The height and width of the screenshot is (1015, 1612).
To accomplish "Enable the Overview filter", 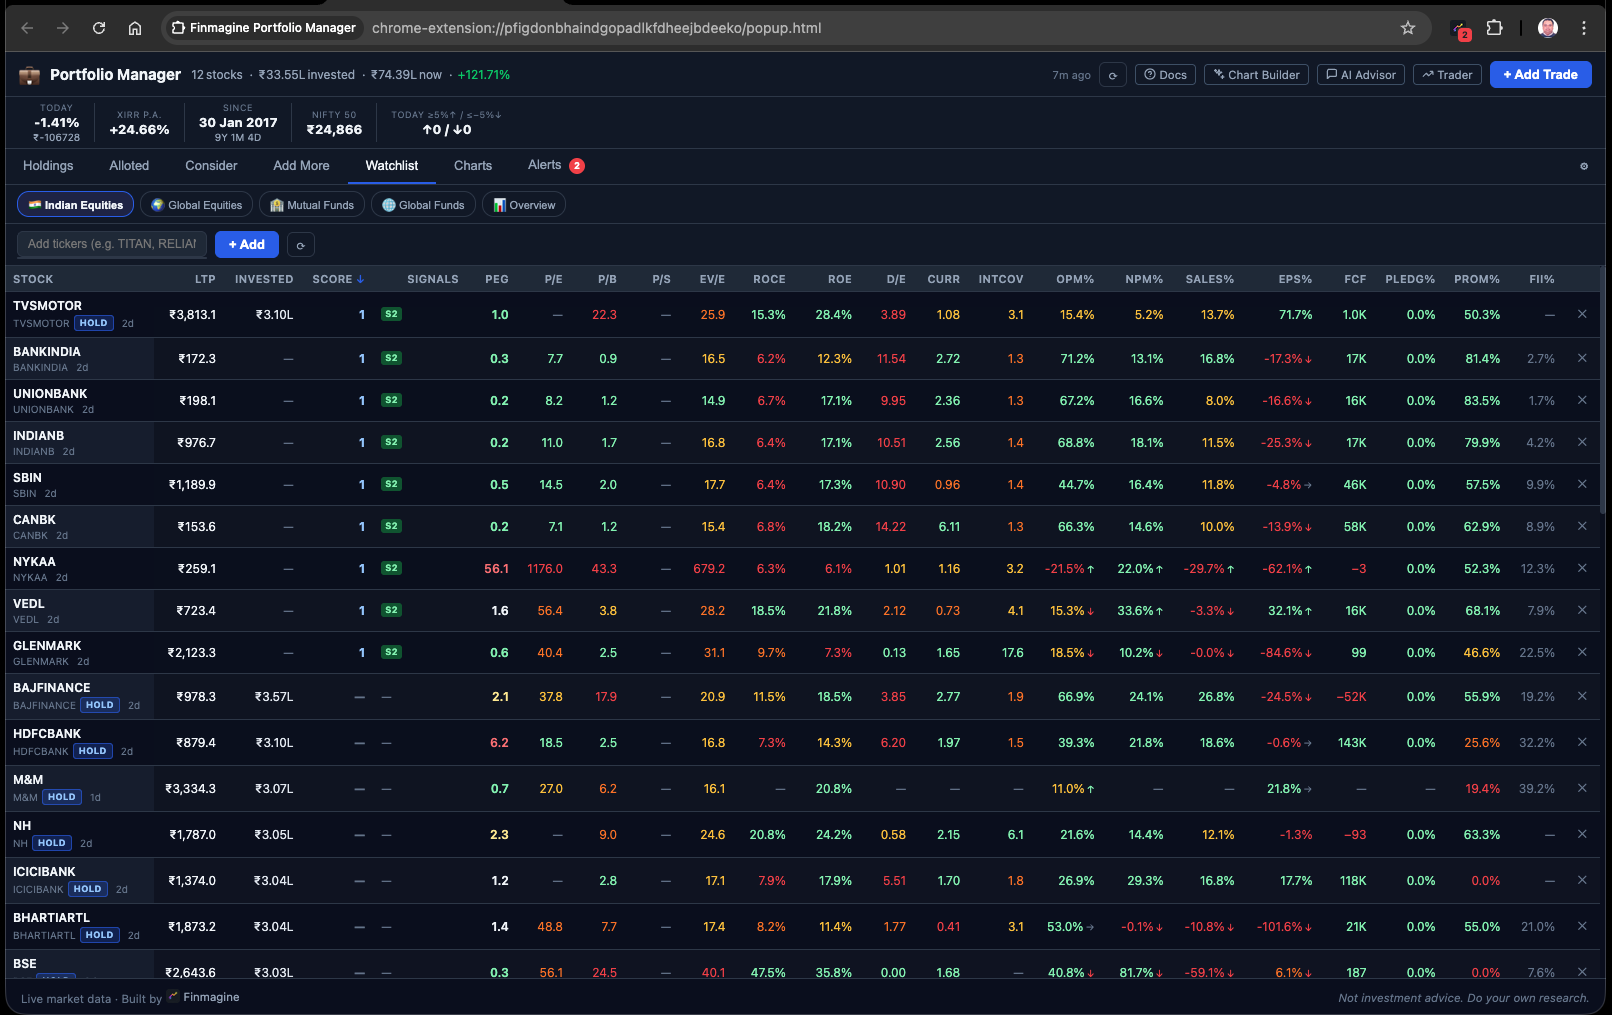I will [x=523, y=204].
